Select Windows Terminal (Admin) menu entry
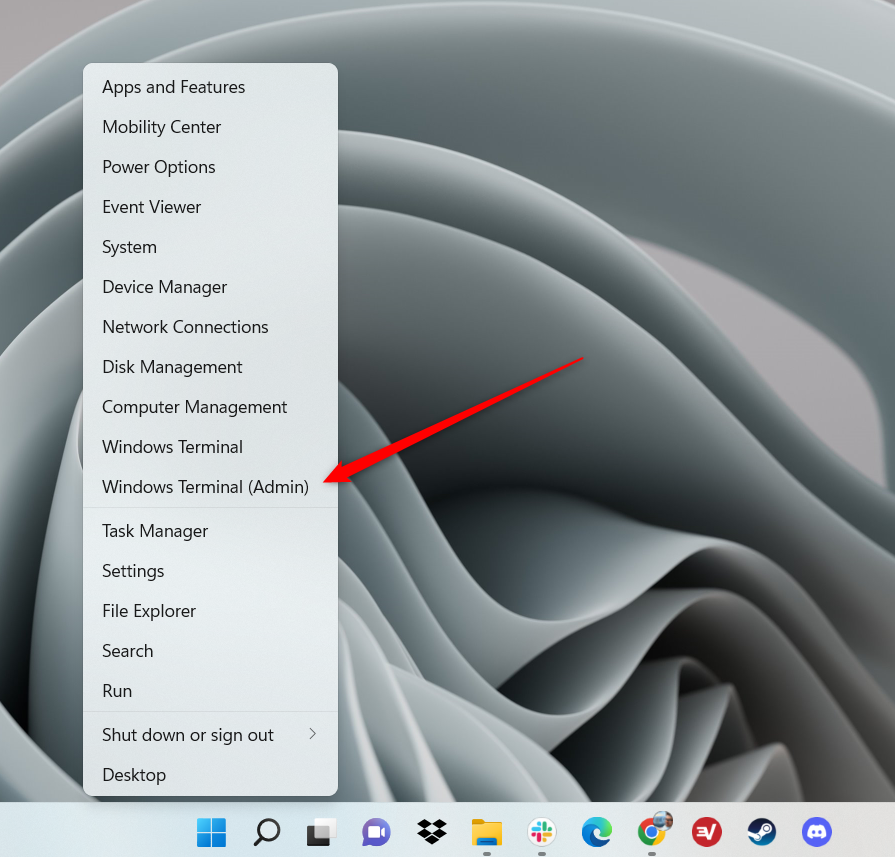The image size is (895, 857). 205,487
